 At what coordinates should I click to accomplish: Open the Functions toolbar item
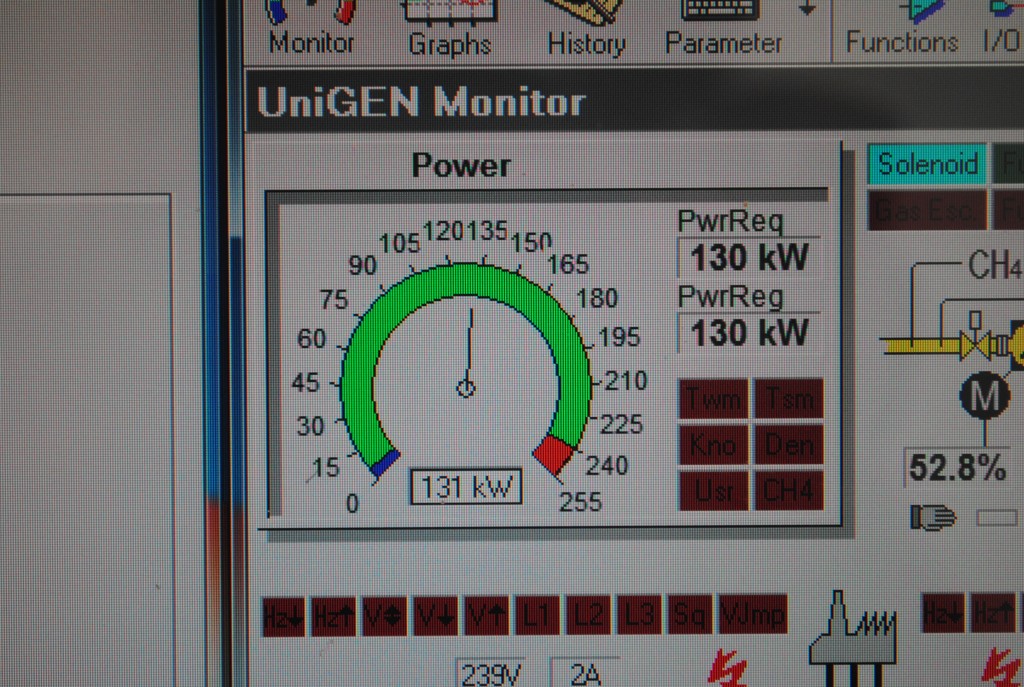(902, 29)
